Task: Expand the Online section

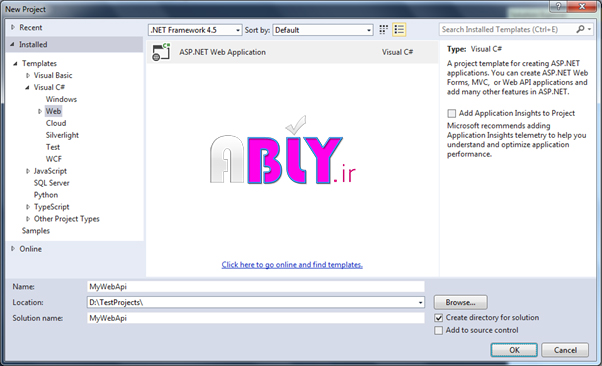Action: point(13,249)
